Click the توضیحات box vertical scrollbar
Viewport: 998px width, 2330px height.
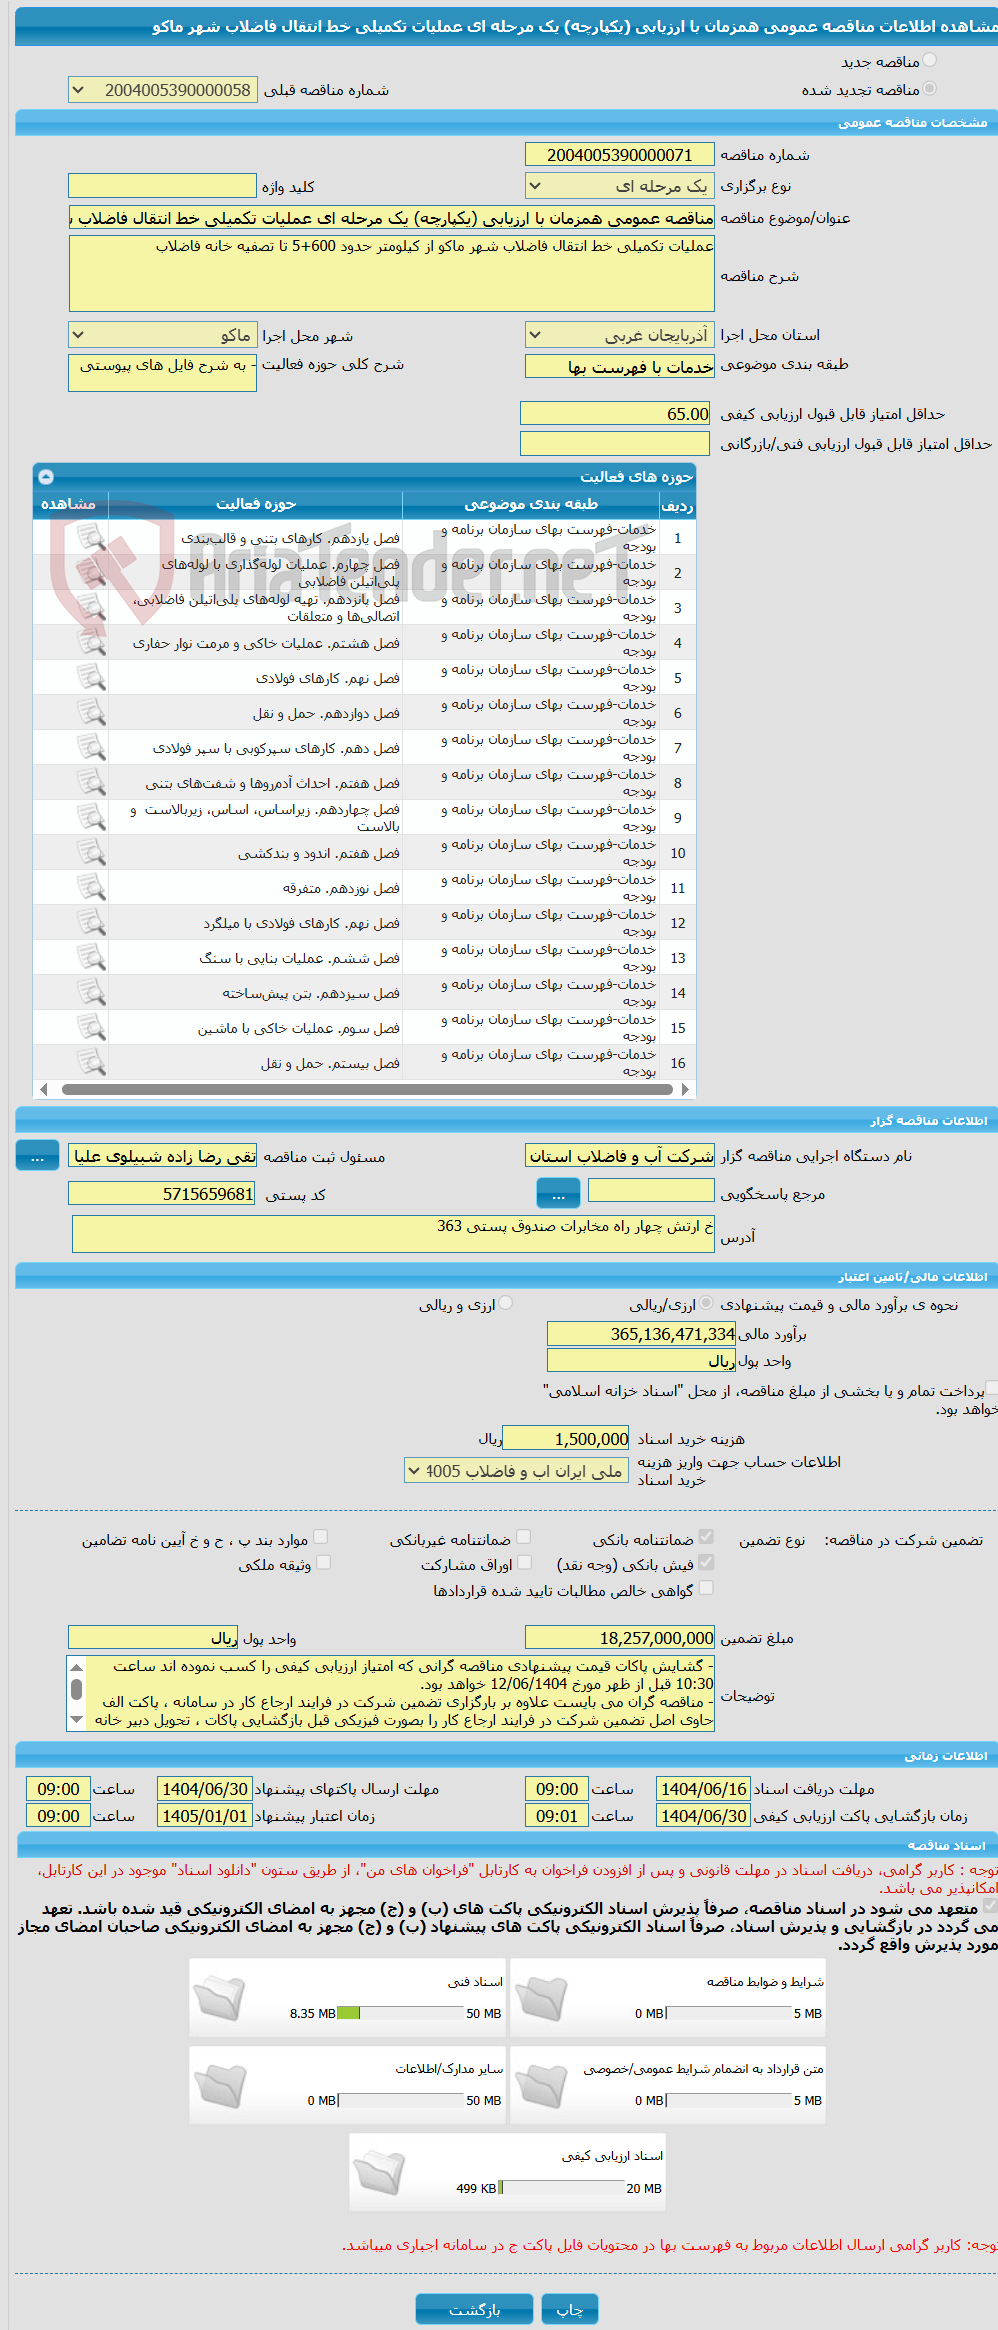tap(76, 1689)
